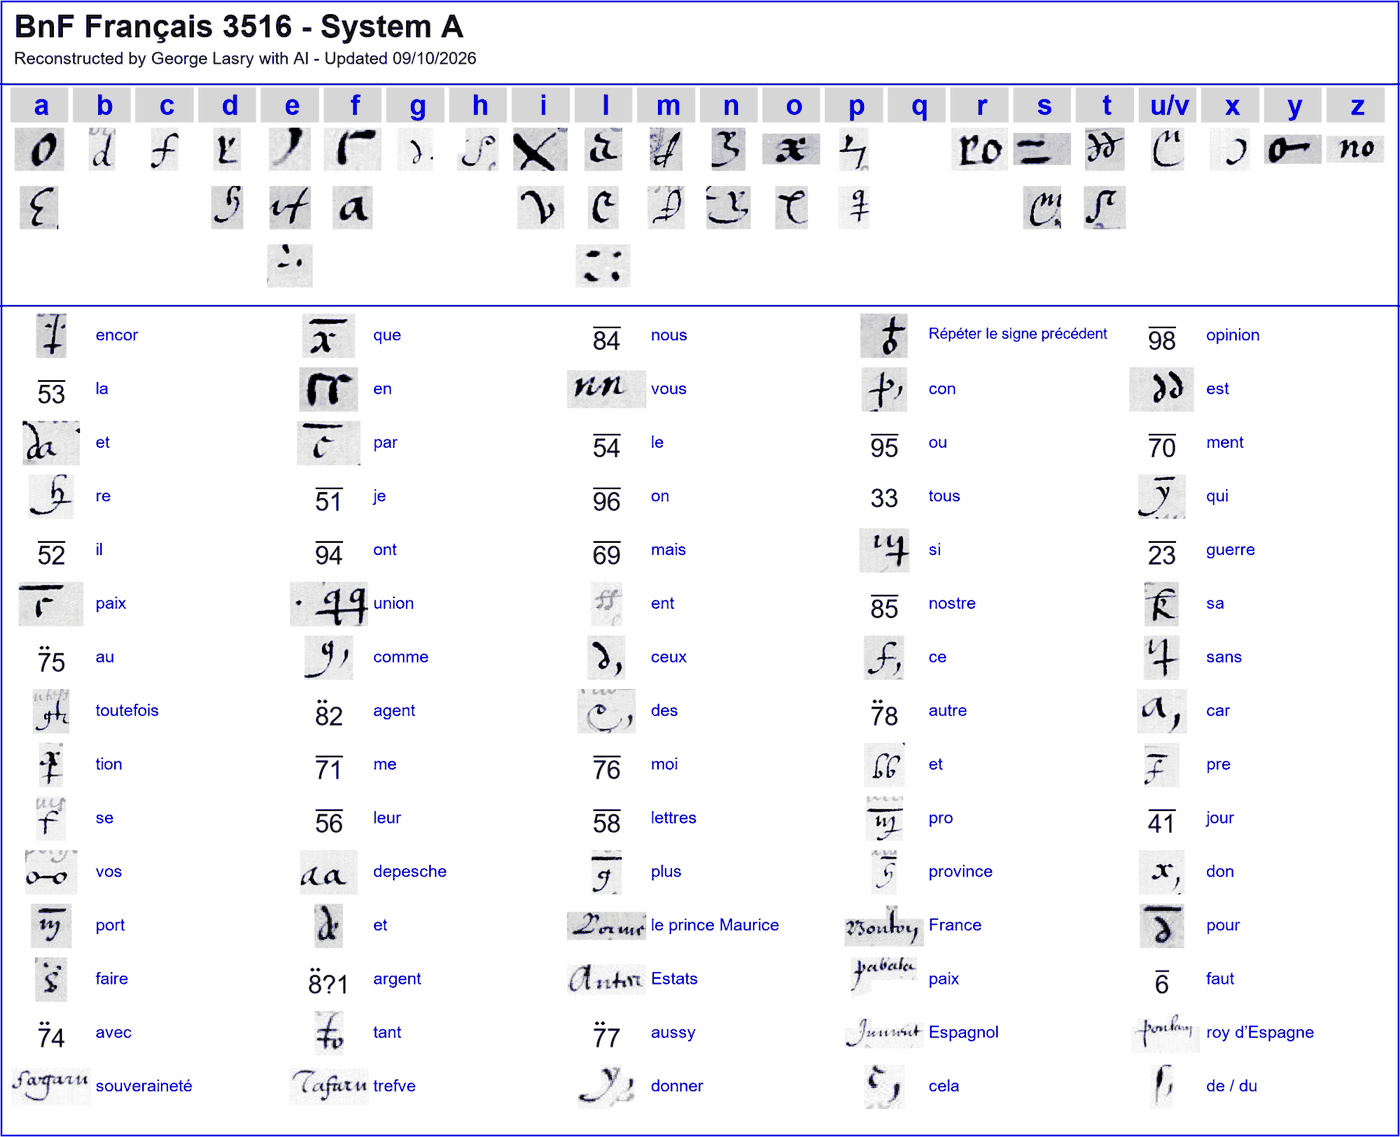Select the symbol for 'Répéter le signe précédent'

coord(884,335)
